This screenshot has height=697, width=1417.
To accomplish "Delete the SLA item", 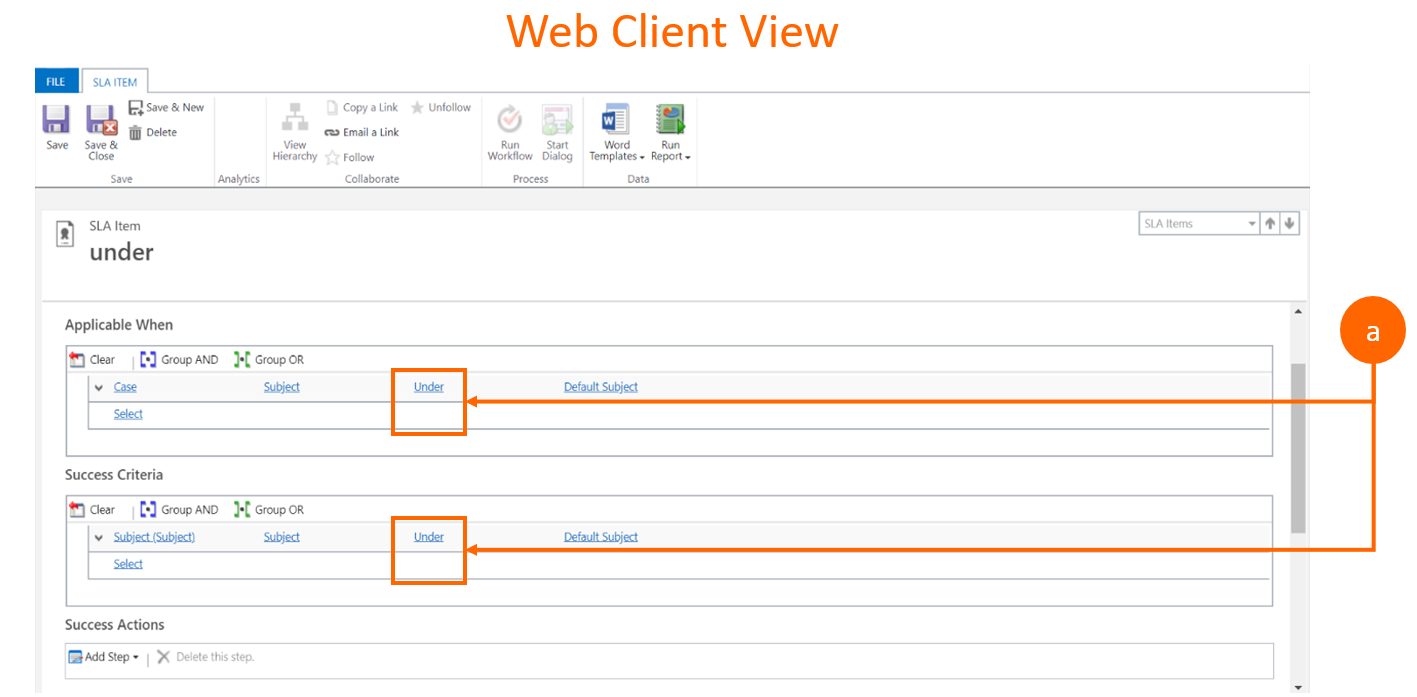I will point(153,132).
